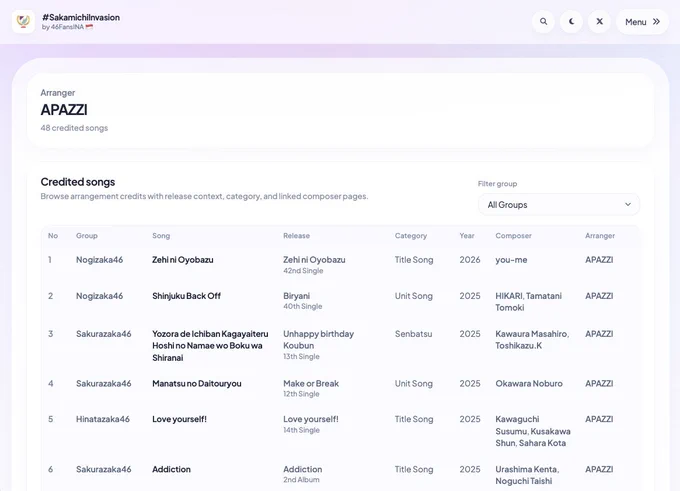Click APAZZI arranger in Shinjuku Back Off row
This screenshot has width=680, height=491.
pos(599,296)
